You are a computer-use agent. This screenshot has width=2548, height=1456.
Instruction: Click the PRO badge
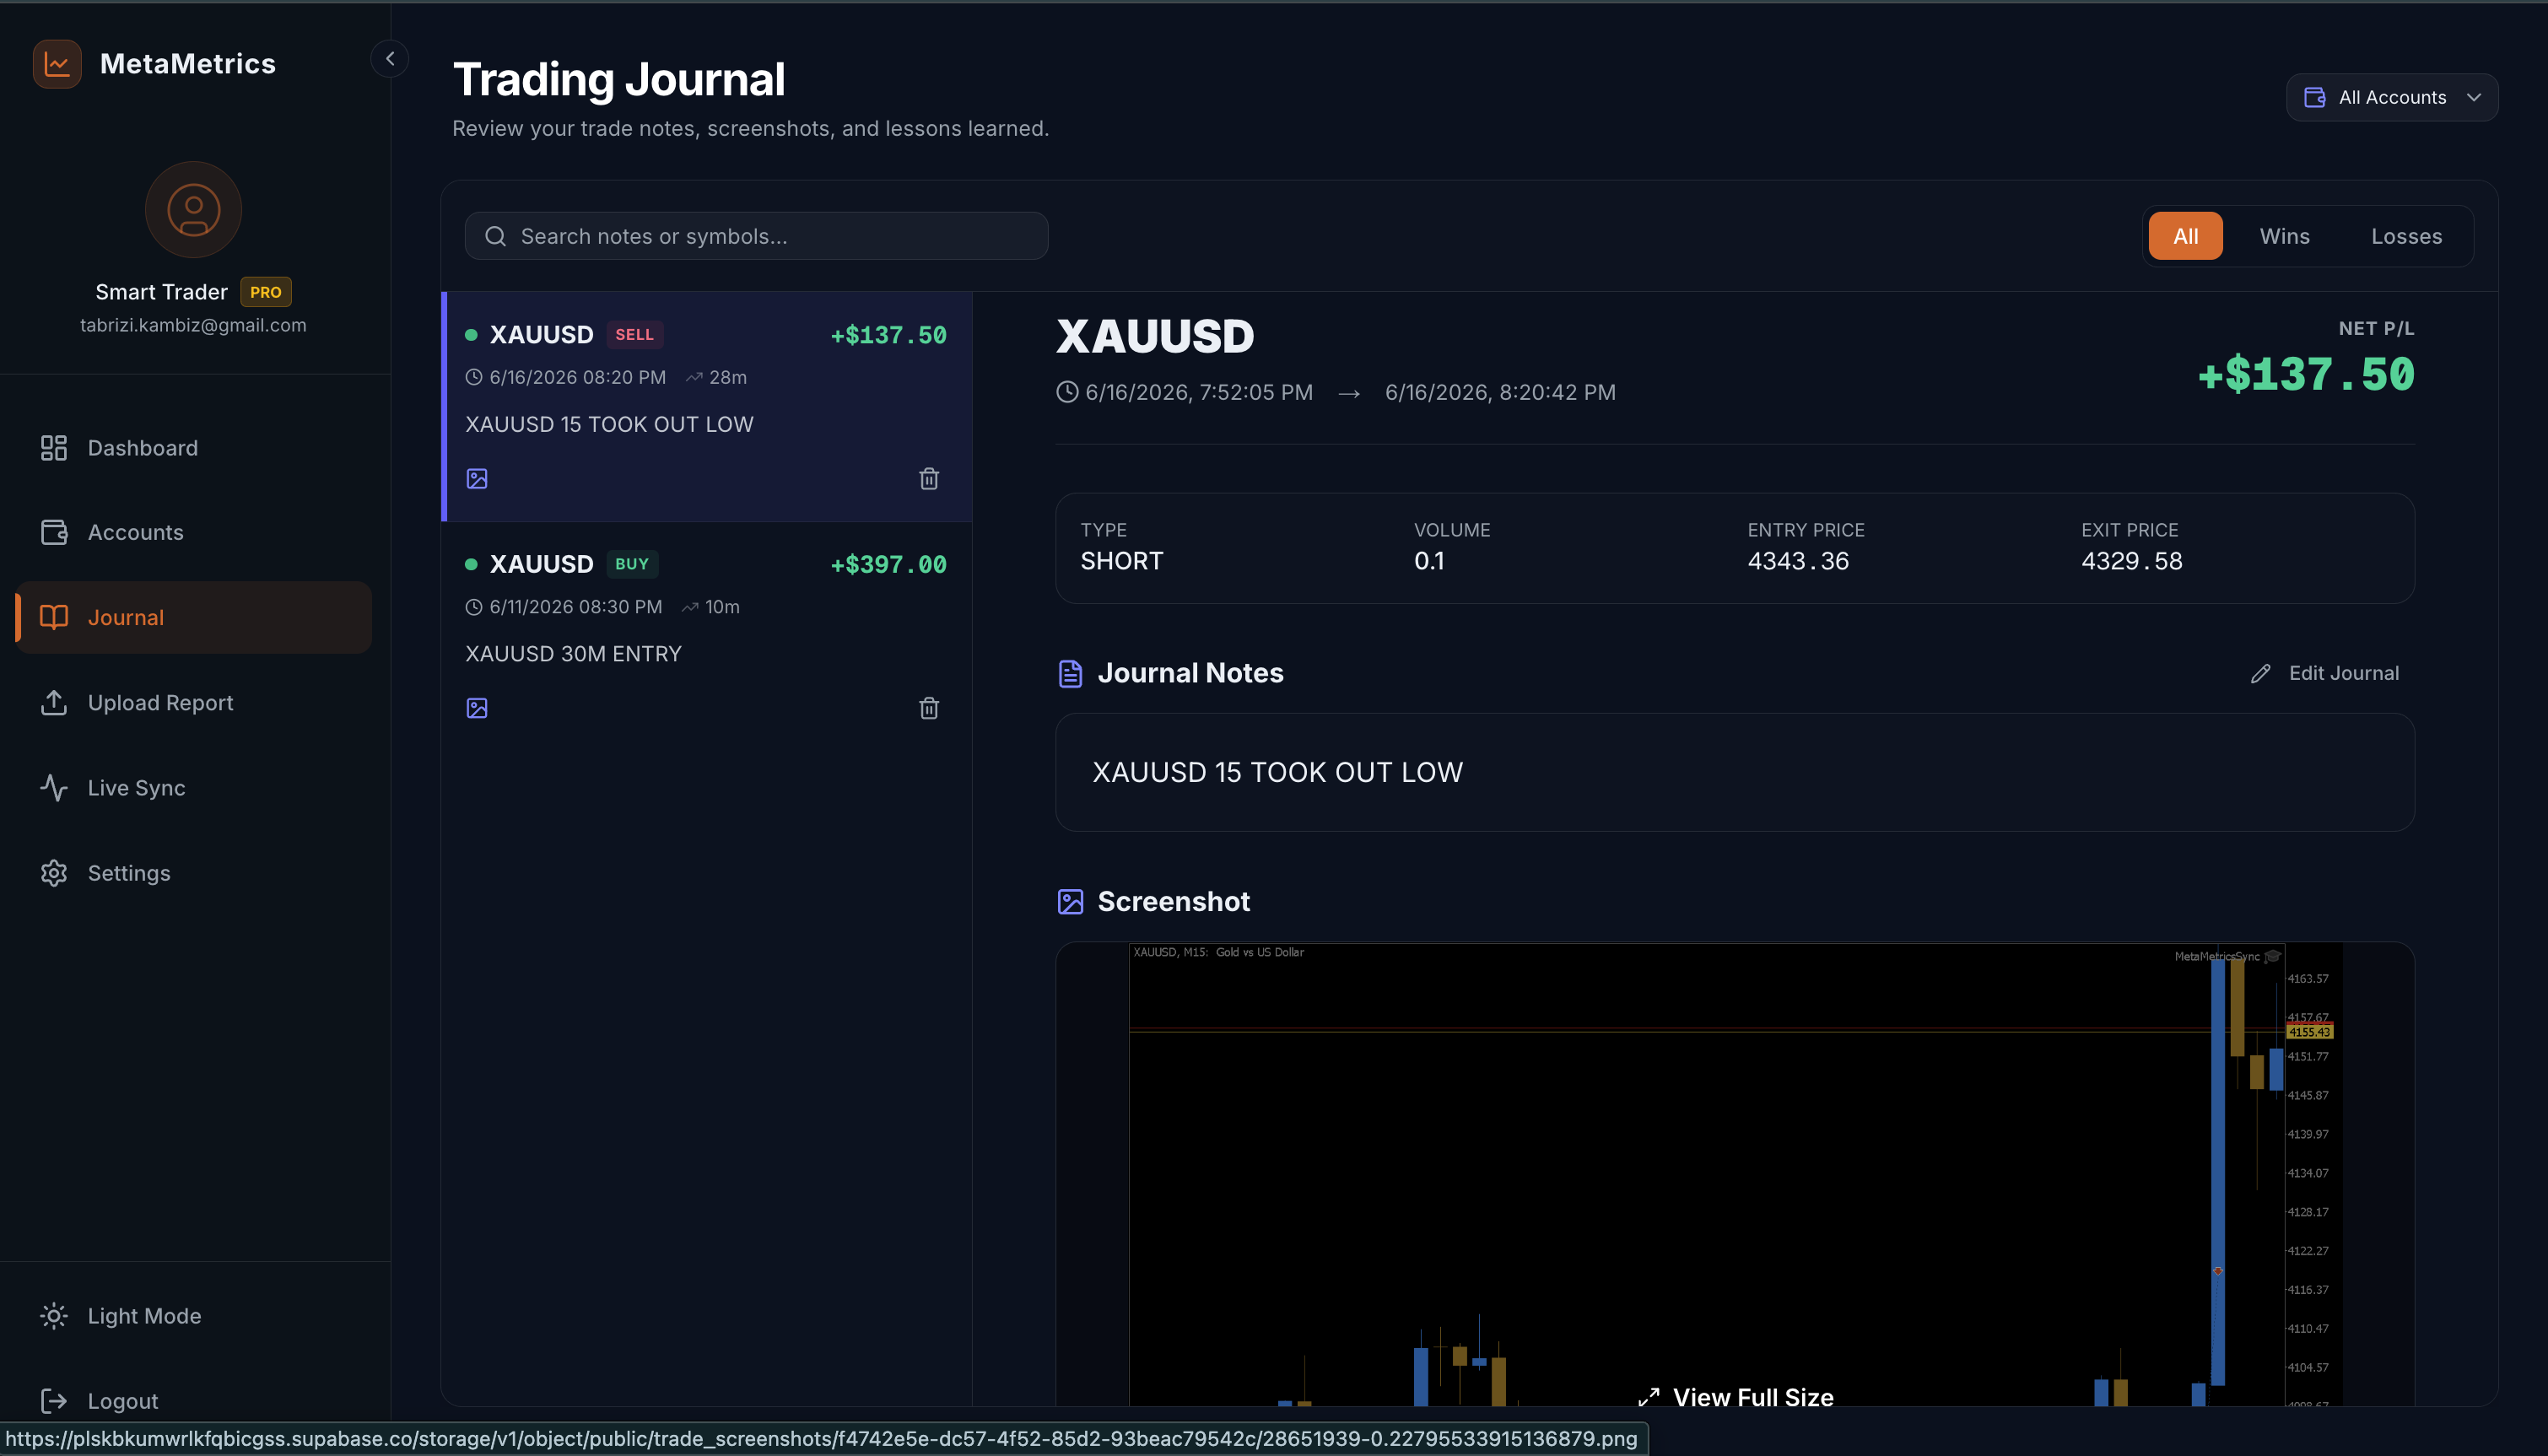pyautogui.click(x=266, y=292)
